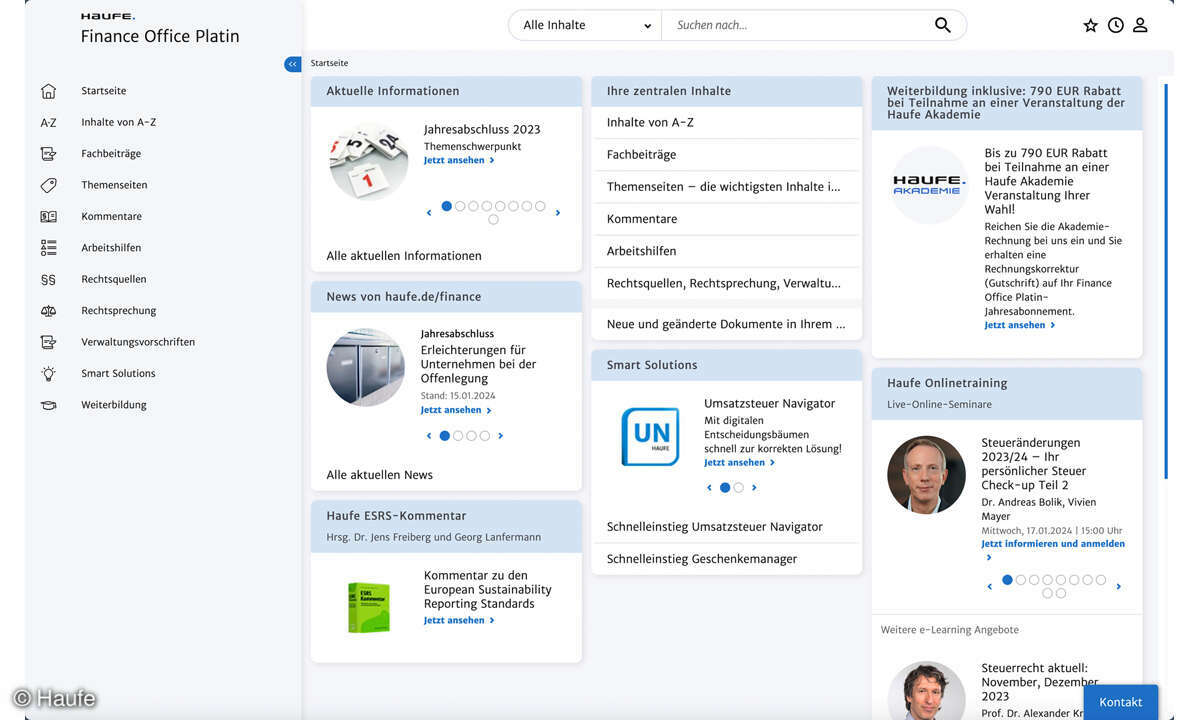The height and width of the screenshot is (720, 1200).
Task: Select second dot in News carousel
Action: click(x=458, y=436)
